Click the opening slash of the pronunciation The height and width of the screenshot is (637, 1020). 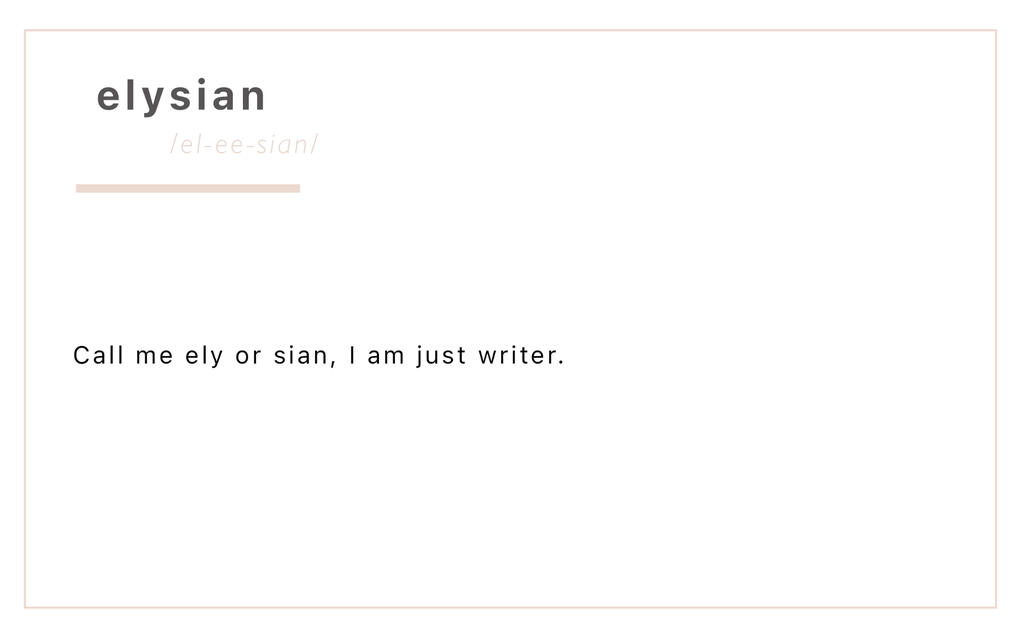[x=174, y=144]
